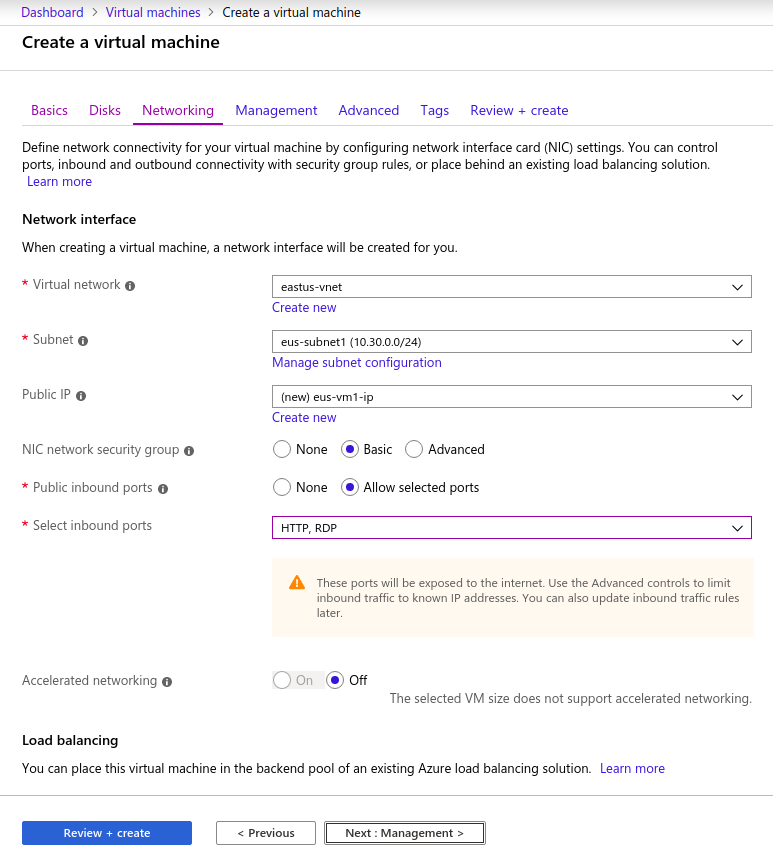Click the 'Select inbound ports' label
Image resolution: width=773 pixels, height=857 pixels.
pos(92,526)
